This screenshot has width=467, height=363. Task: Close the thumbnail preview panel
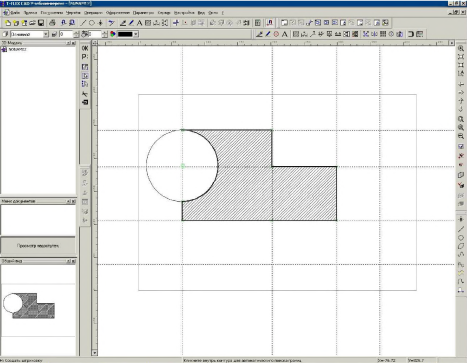coord(73,261)
